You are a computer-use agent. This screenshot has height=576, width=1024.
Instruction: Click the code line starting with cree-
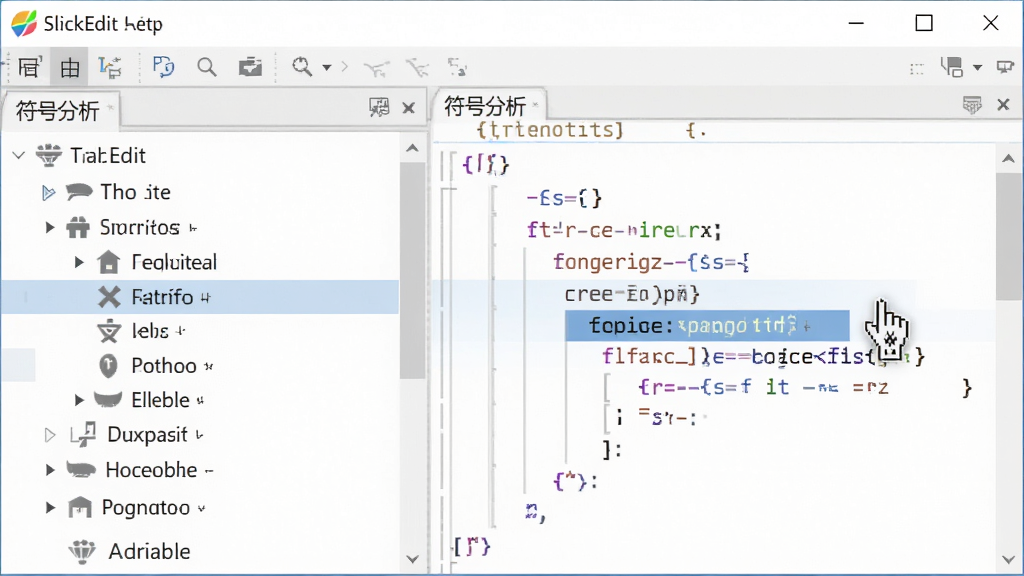pyautogui.click(x=632, y=294)
